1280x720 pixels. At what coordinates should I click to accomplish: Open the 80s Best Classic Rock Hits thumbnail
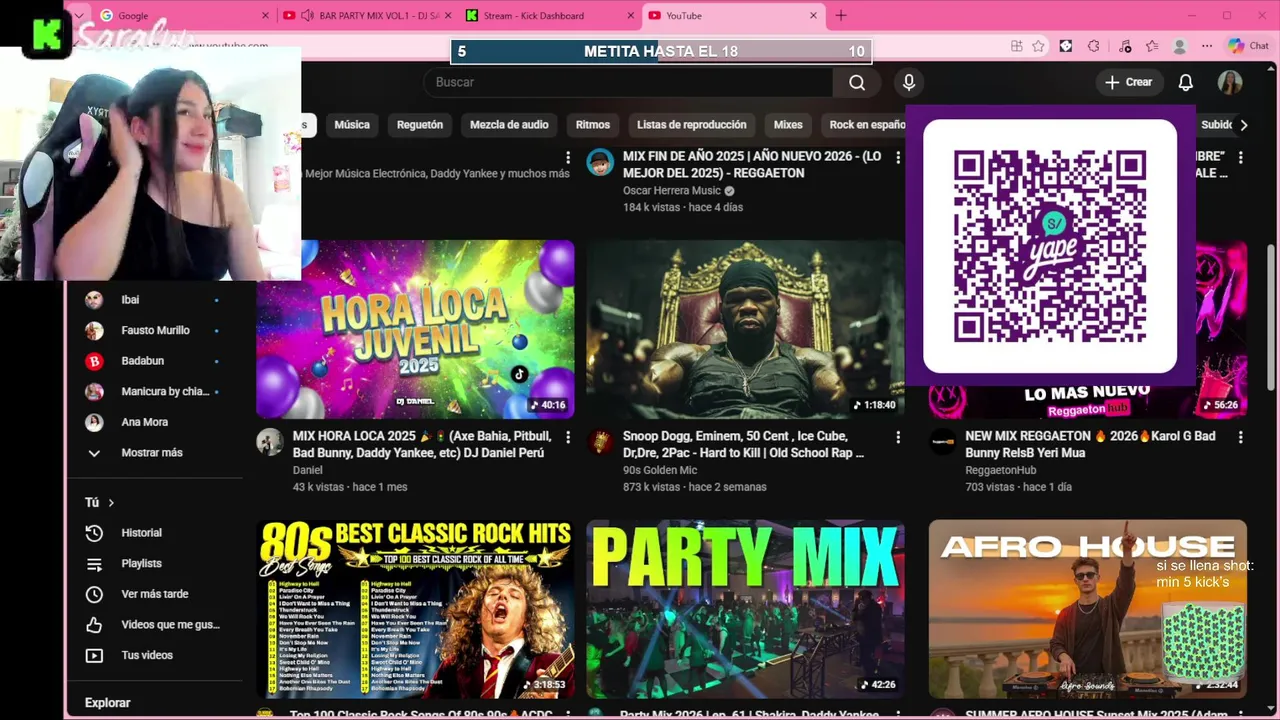pos(415,609)
